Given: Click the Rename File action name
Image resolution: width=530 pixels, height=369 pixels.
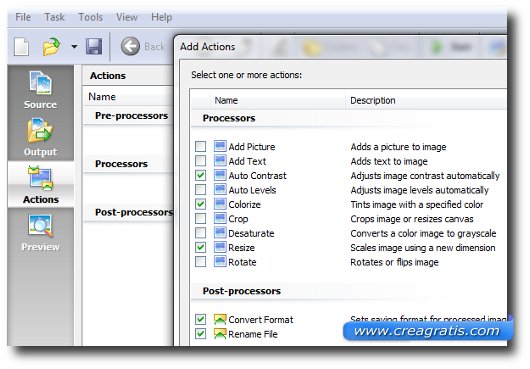Looking at the screenshot, I should click(253, 334).
